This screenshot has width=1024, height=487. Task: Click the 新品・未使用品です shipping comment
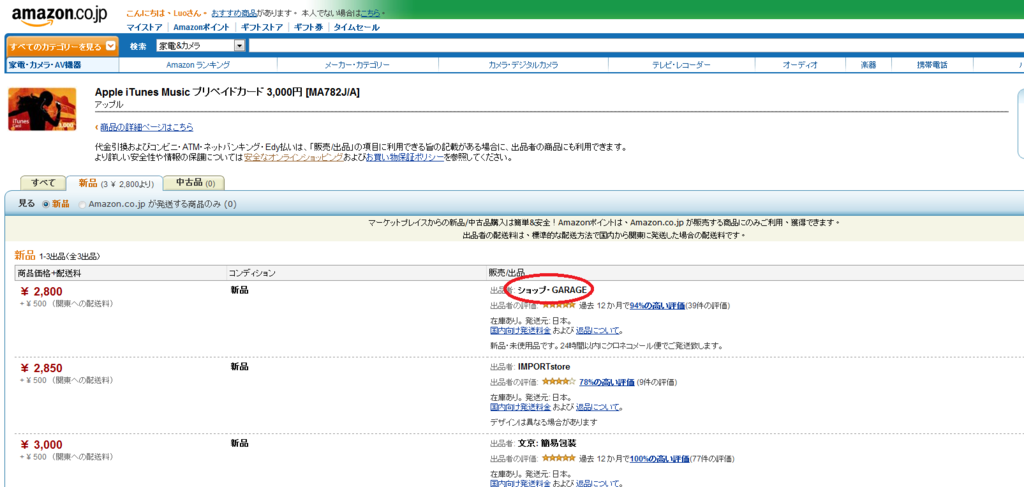[x=607, y=345]
